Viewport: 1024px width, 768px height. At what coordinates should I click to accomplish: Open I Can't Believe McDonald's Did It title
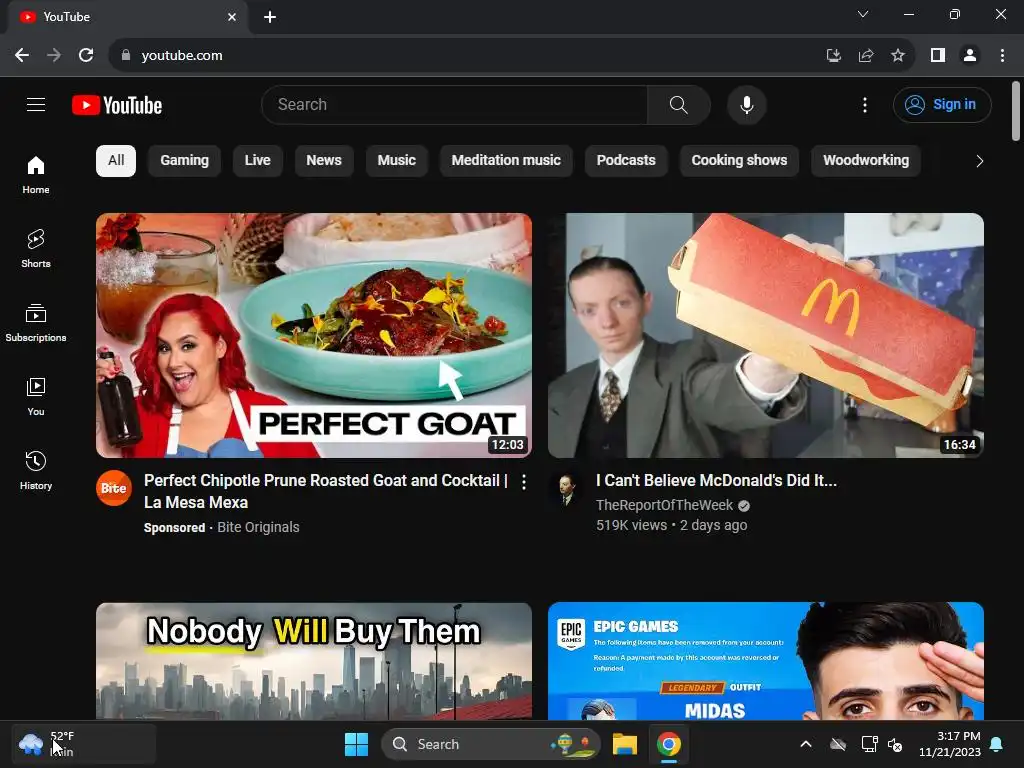tap(716, 481)
